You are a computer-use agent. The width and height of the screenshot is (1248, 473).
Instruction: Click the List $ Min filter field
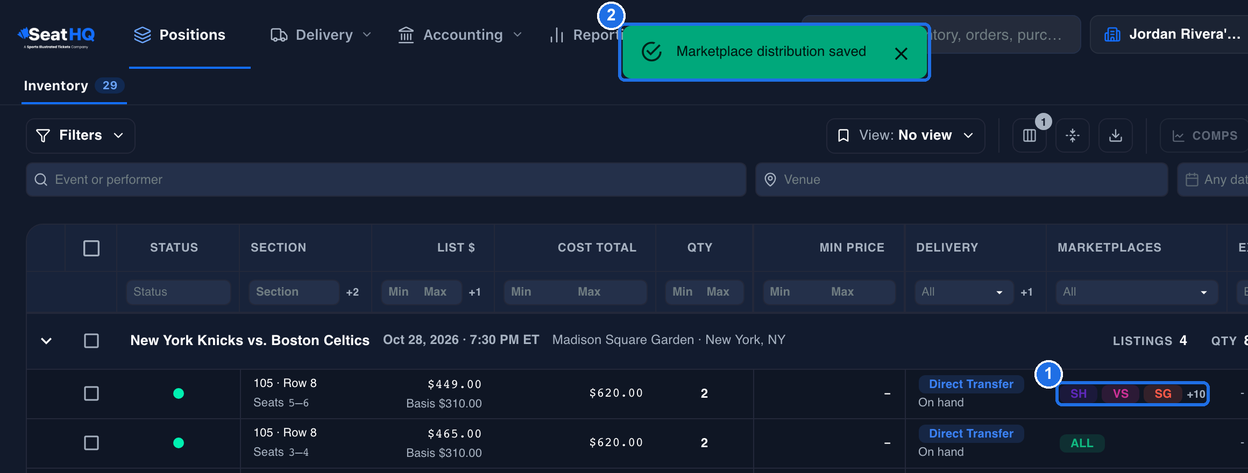pos(400,292)
